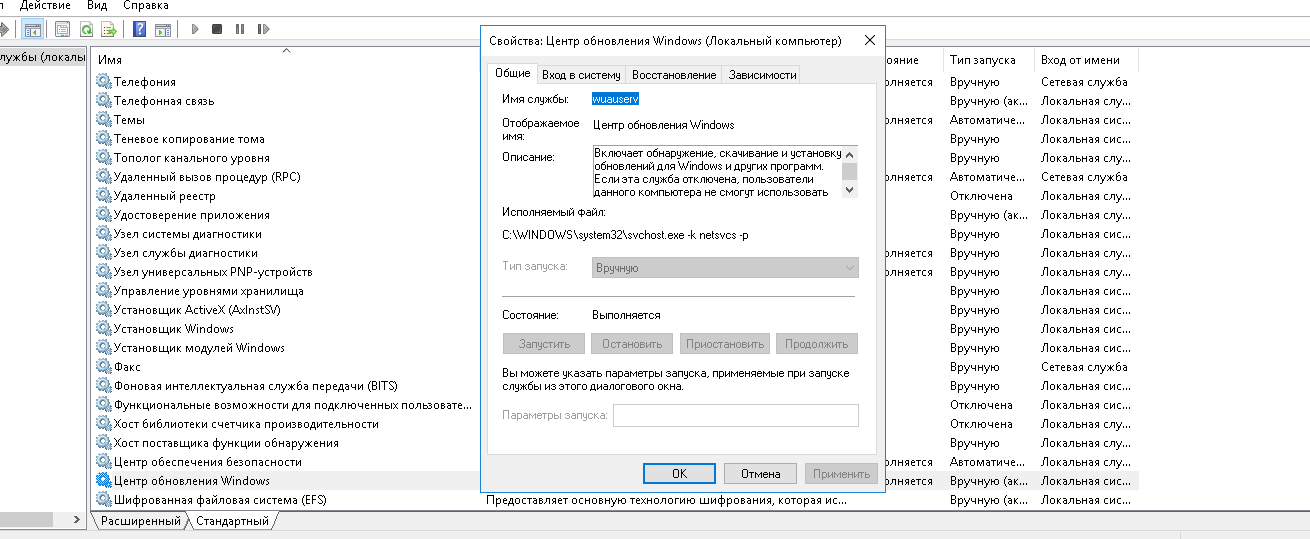1310x539 pixels.
Task: Click the Start service play icon
Action: pyautogui.click(x=194, y=29)
